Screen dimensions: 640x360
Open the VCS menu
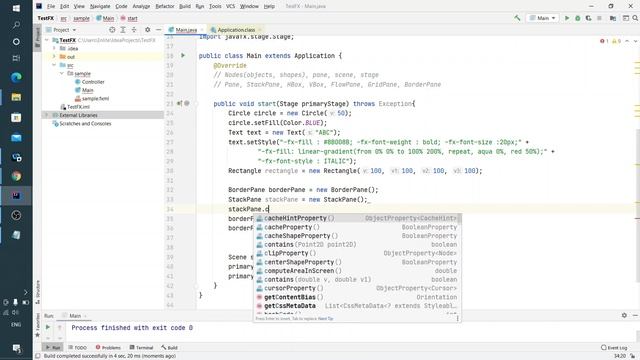coord(230,6)
